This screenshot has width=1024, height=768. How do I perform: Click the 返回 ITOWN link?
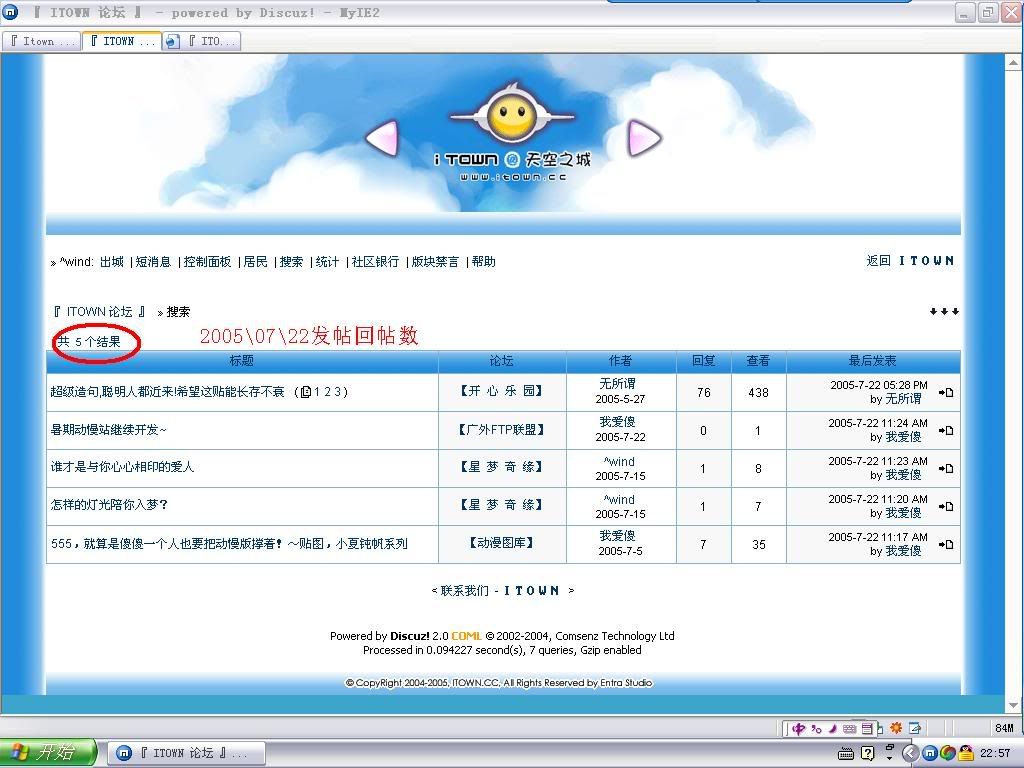(910, 261)
